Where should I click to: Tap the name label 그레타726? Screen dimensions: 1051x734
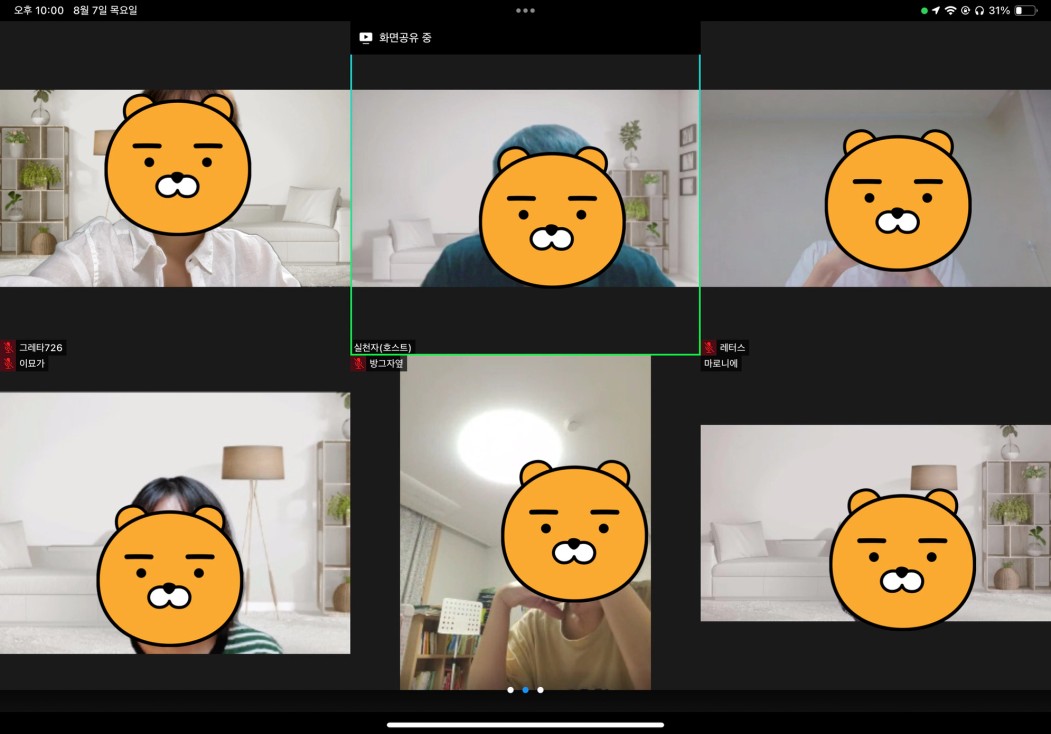41,347
